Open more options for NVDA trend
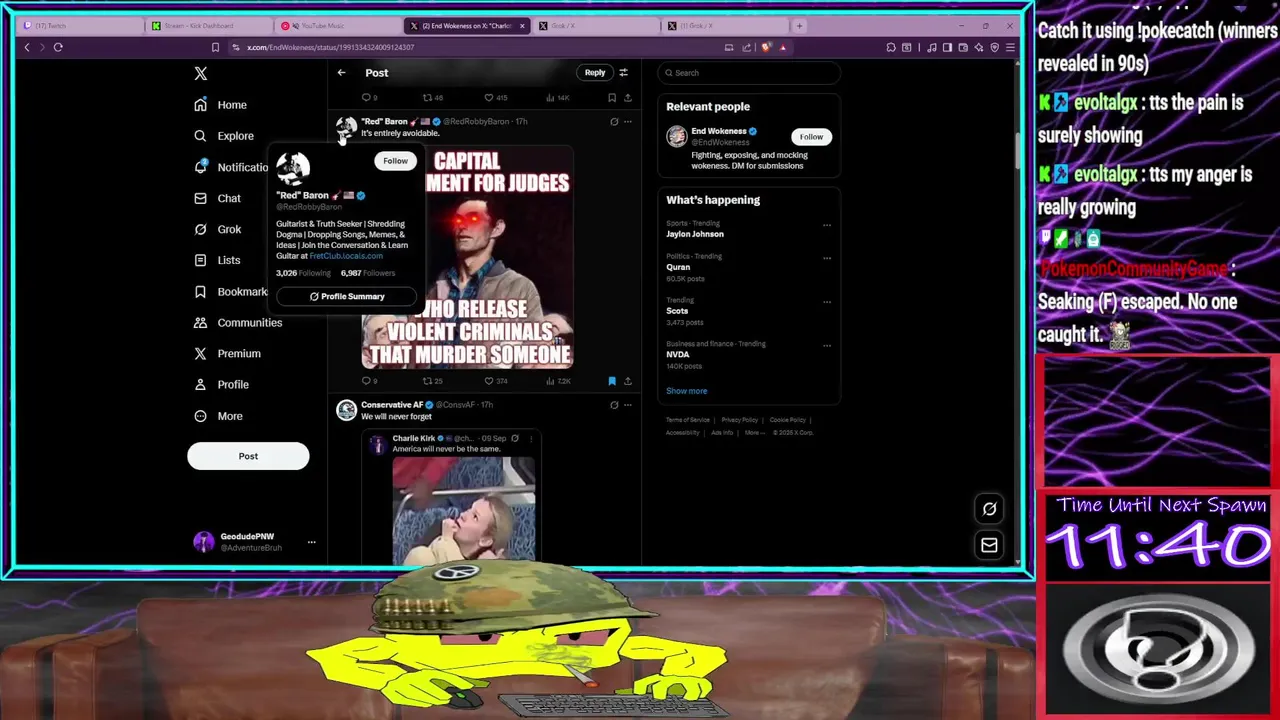The image size is (1280, 720). [827, 346]
